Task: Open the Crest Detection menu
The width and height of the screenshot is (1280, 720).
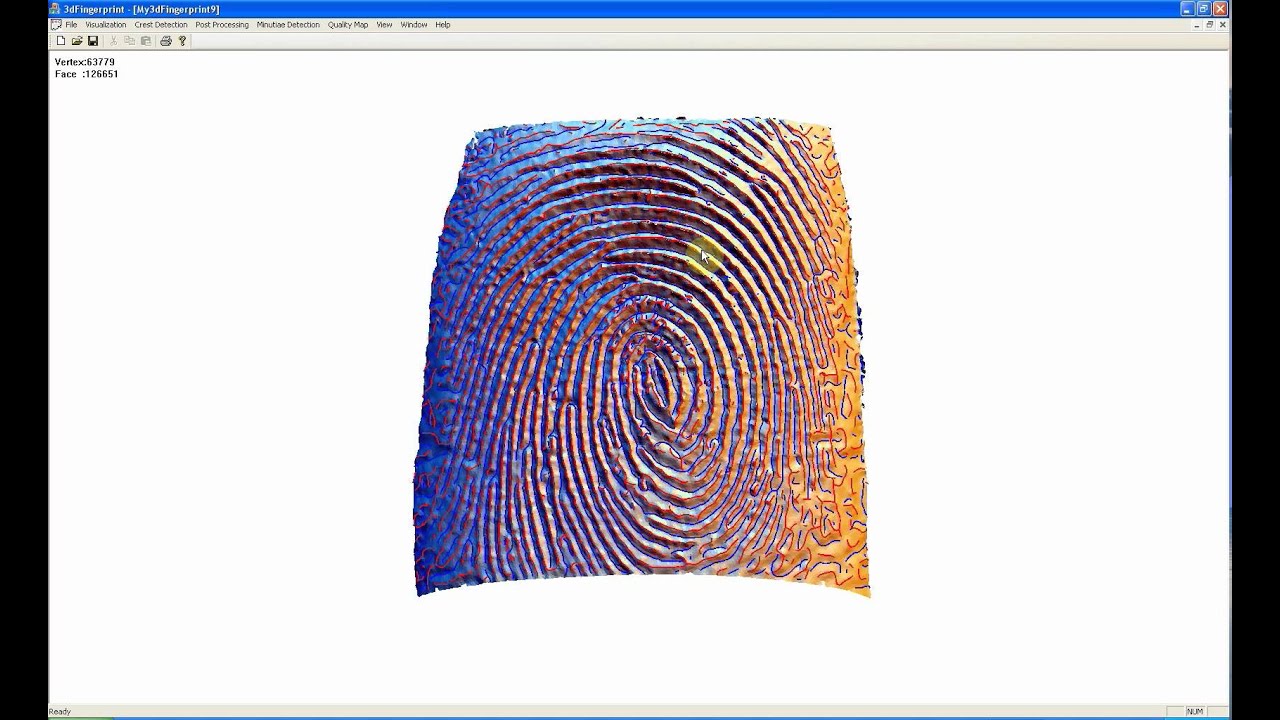Action: 161,24
